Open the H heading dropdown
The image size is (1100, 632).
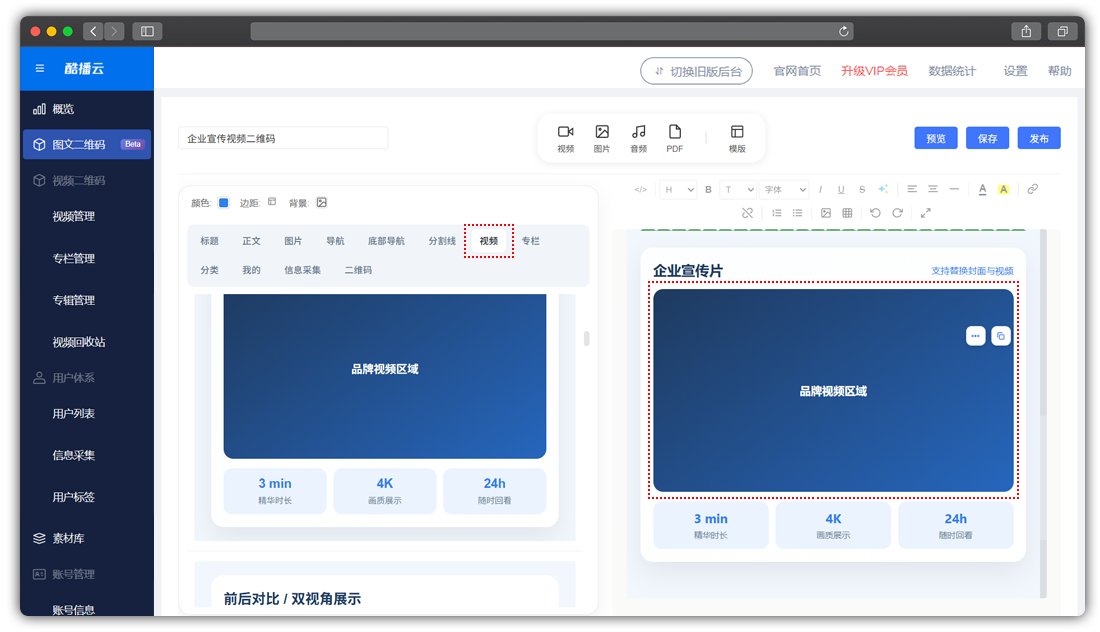(x=677, y=189)
